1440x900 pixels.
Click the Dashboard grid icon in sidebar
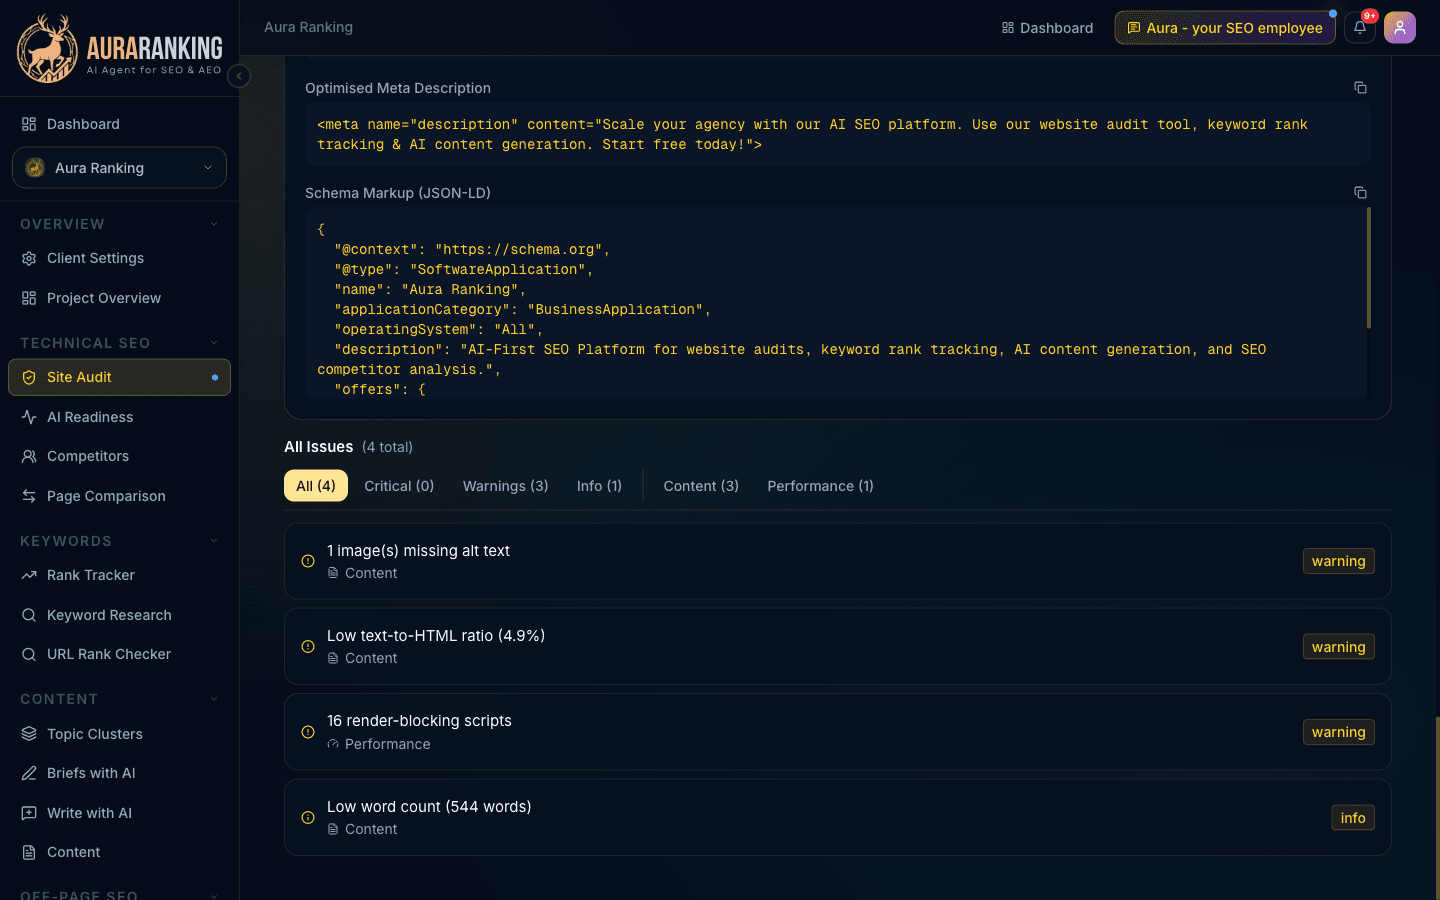[29, 124]
